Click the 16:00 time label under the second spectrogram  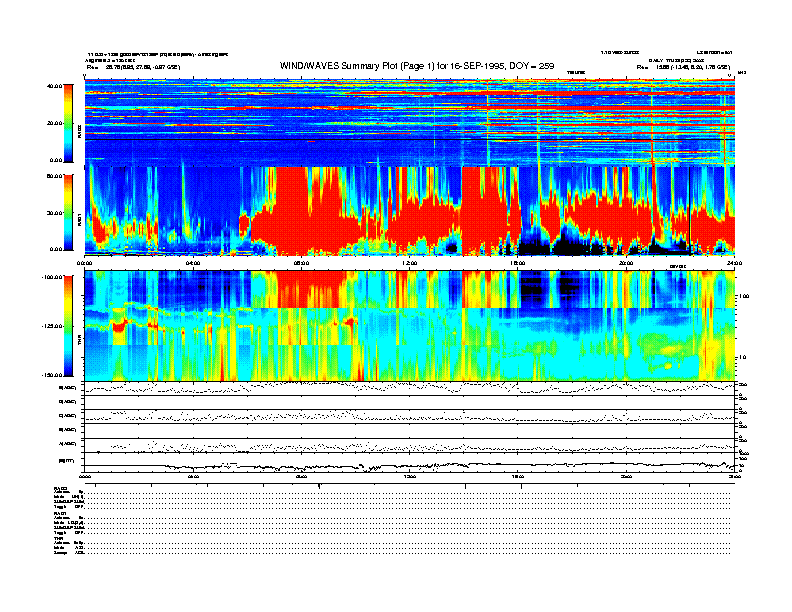click(518, 263)
